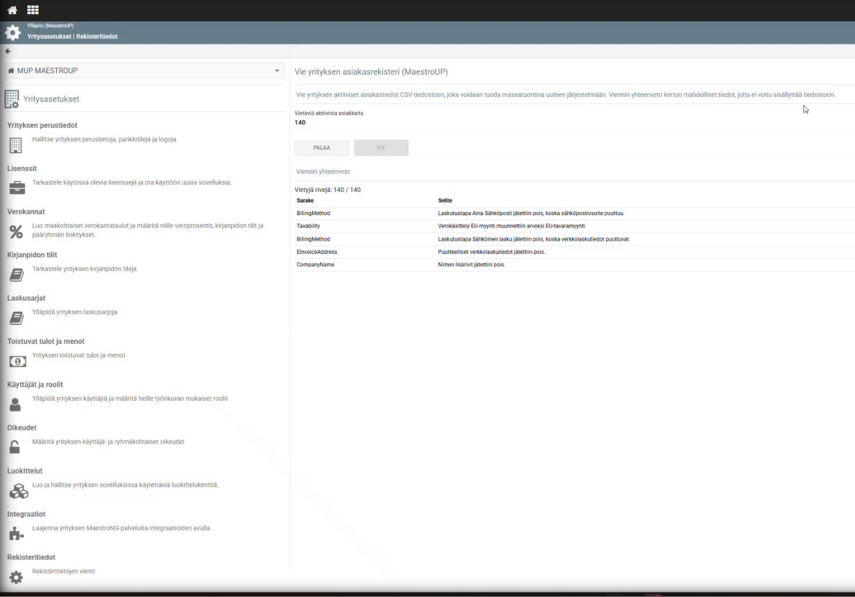Go to the home icon in top bar
The height and width of the screenshot is (597, 855).
click(12, 10)
